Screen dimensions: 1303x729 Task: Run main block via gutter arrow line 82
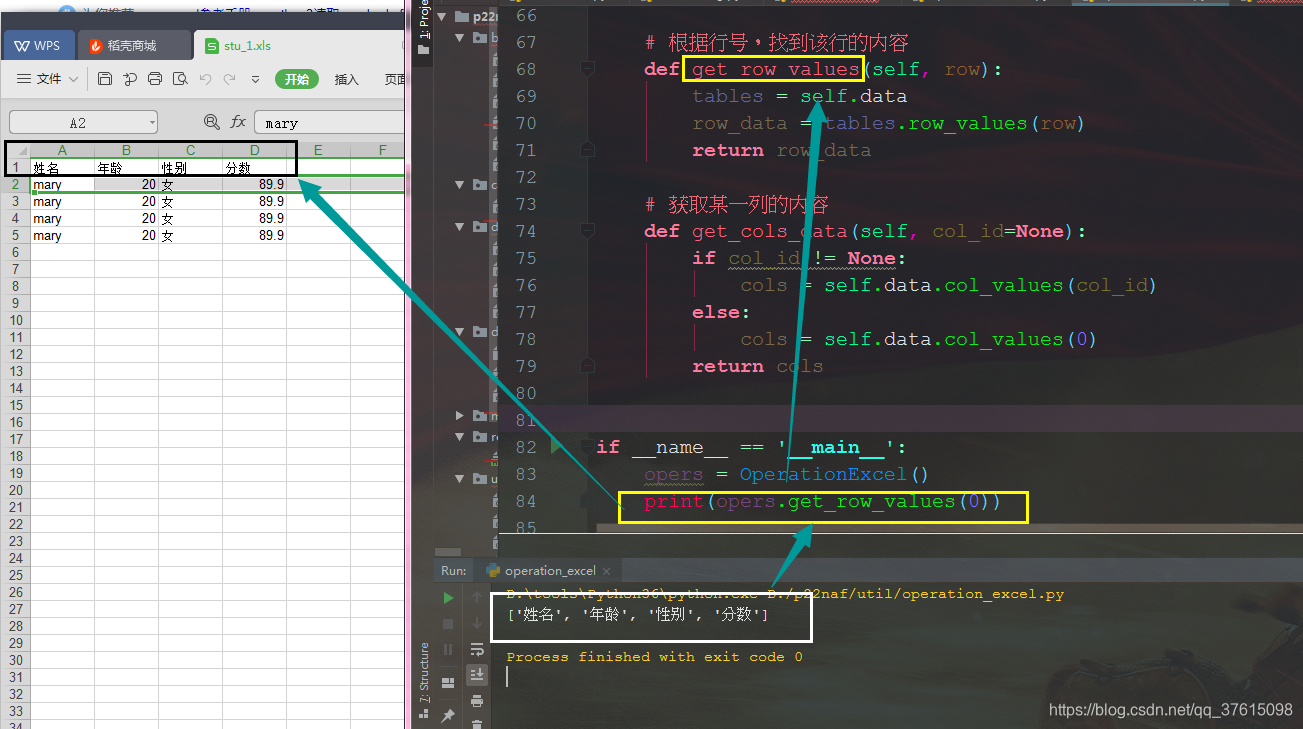coord(557,447)
